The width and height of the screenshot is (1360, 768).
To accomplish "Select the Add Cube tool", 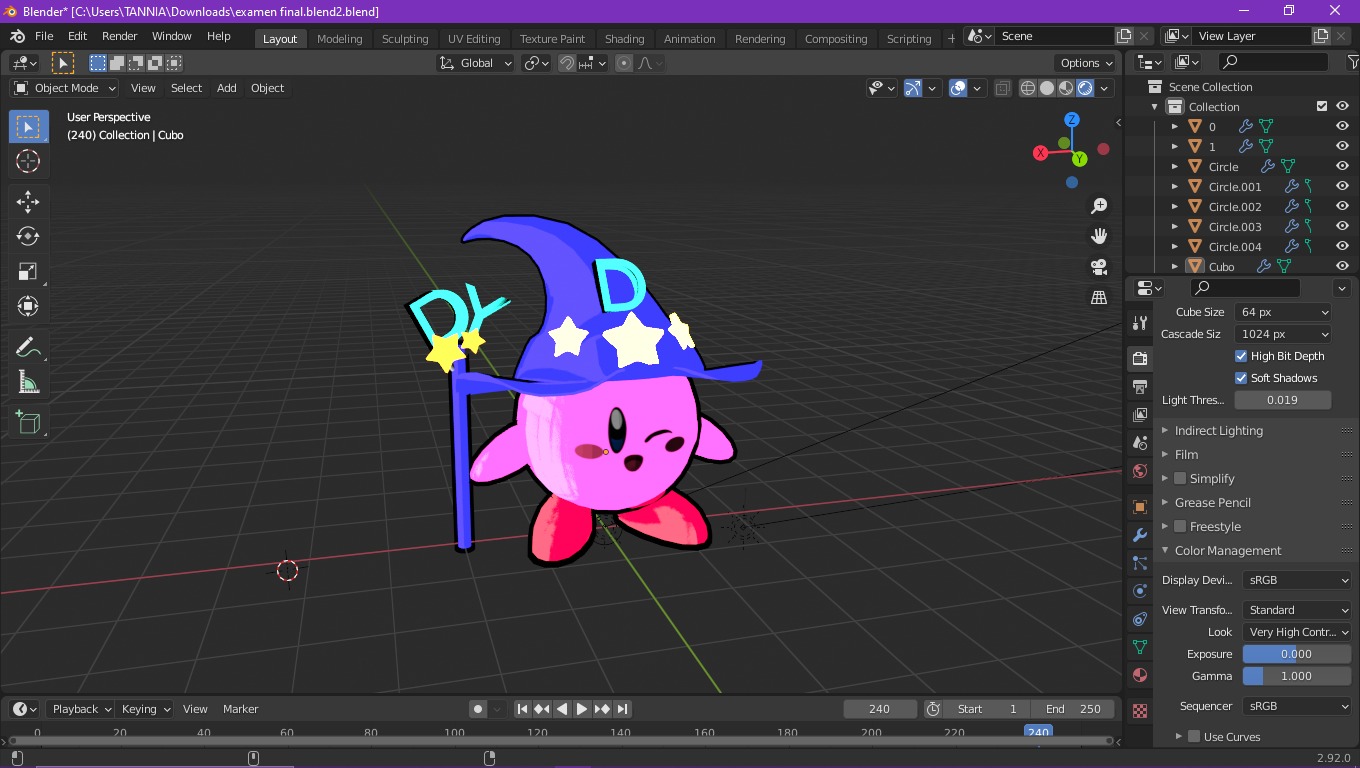I will [28, 422].
